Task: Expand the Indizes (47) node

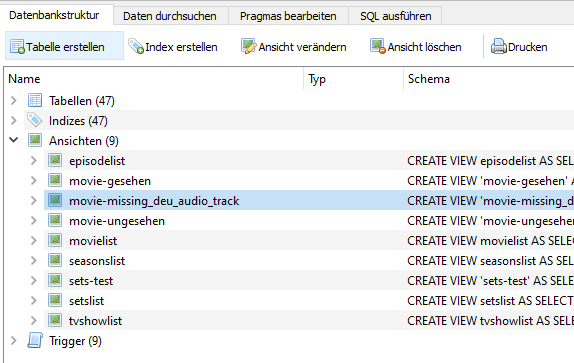Action: click(14, 120)
